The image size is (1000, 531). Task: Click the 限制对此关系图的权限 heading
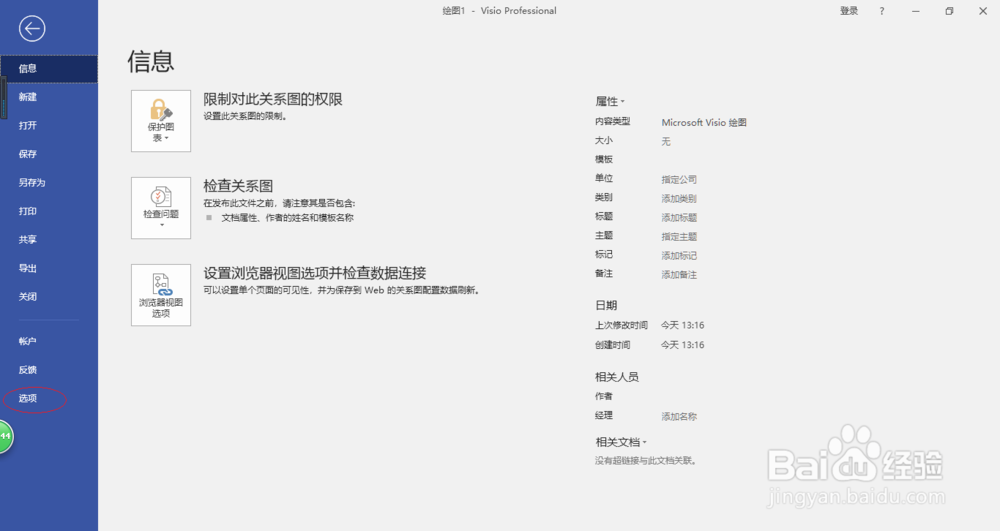(x=273, y=99)
